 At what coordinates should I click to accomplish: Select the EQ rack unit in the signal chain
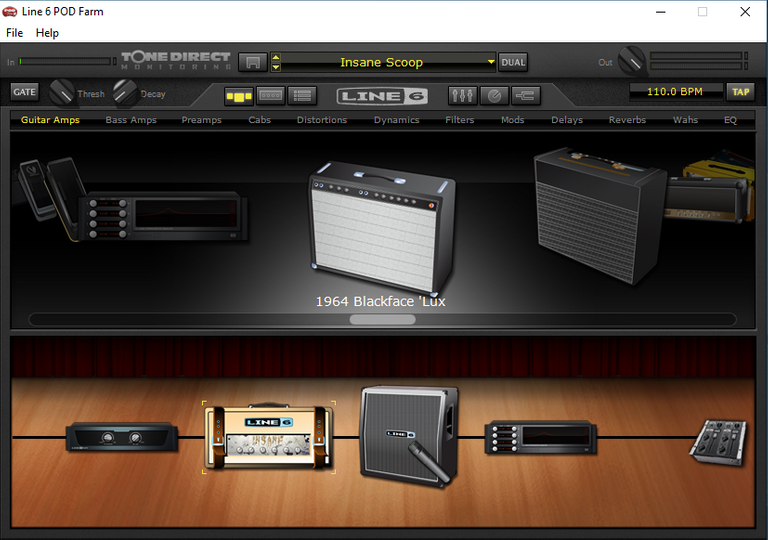[541, 437]
